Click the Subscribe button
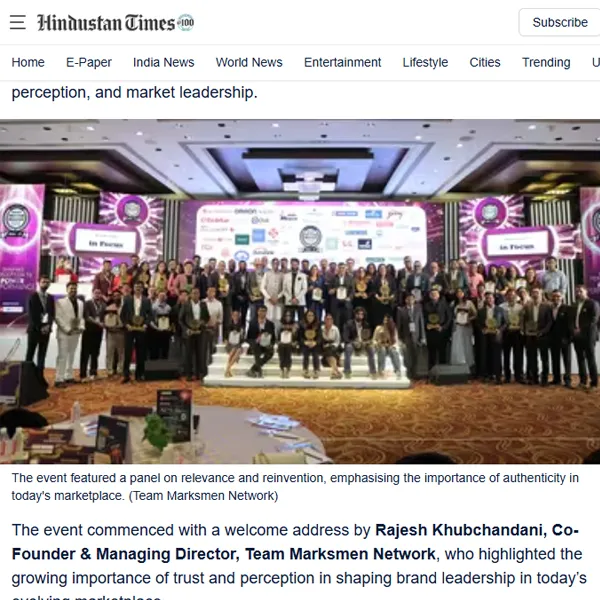The height and width of the screenshot is (600, 600). pyautogui.click(x=559, y=22)
